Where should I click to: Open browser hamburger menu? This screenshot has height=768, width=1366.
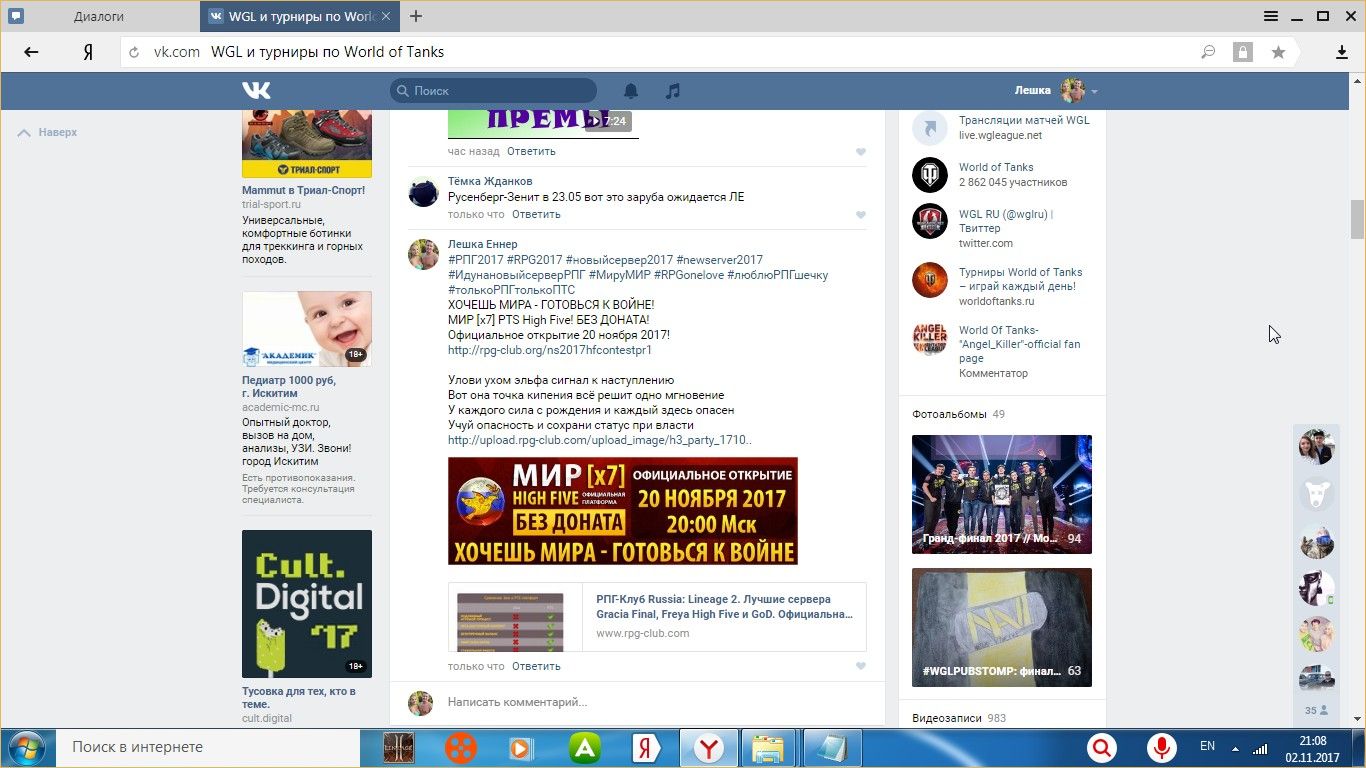1271,16
